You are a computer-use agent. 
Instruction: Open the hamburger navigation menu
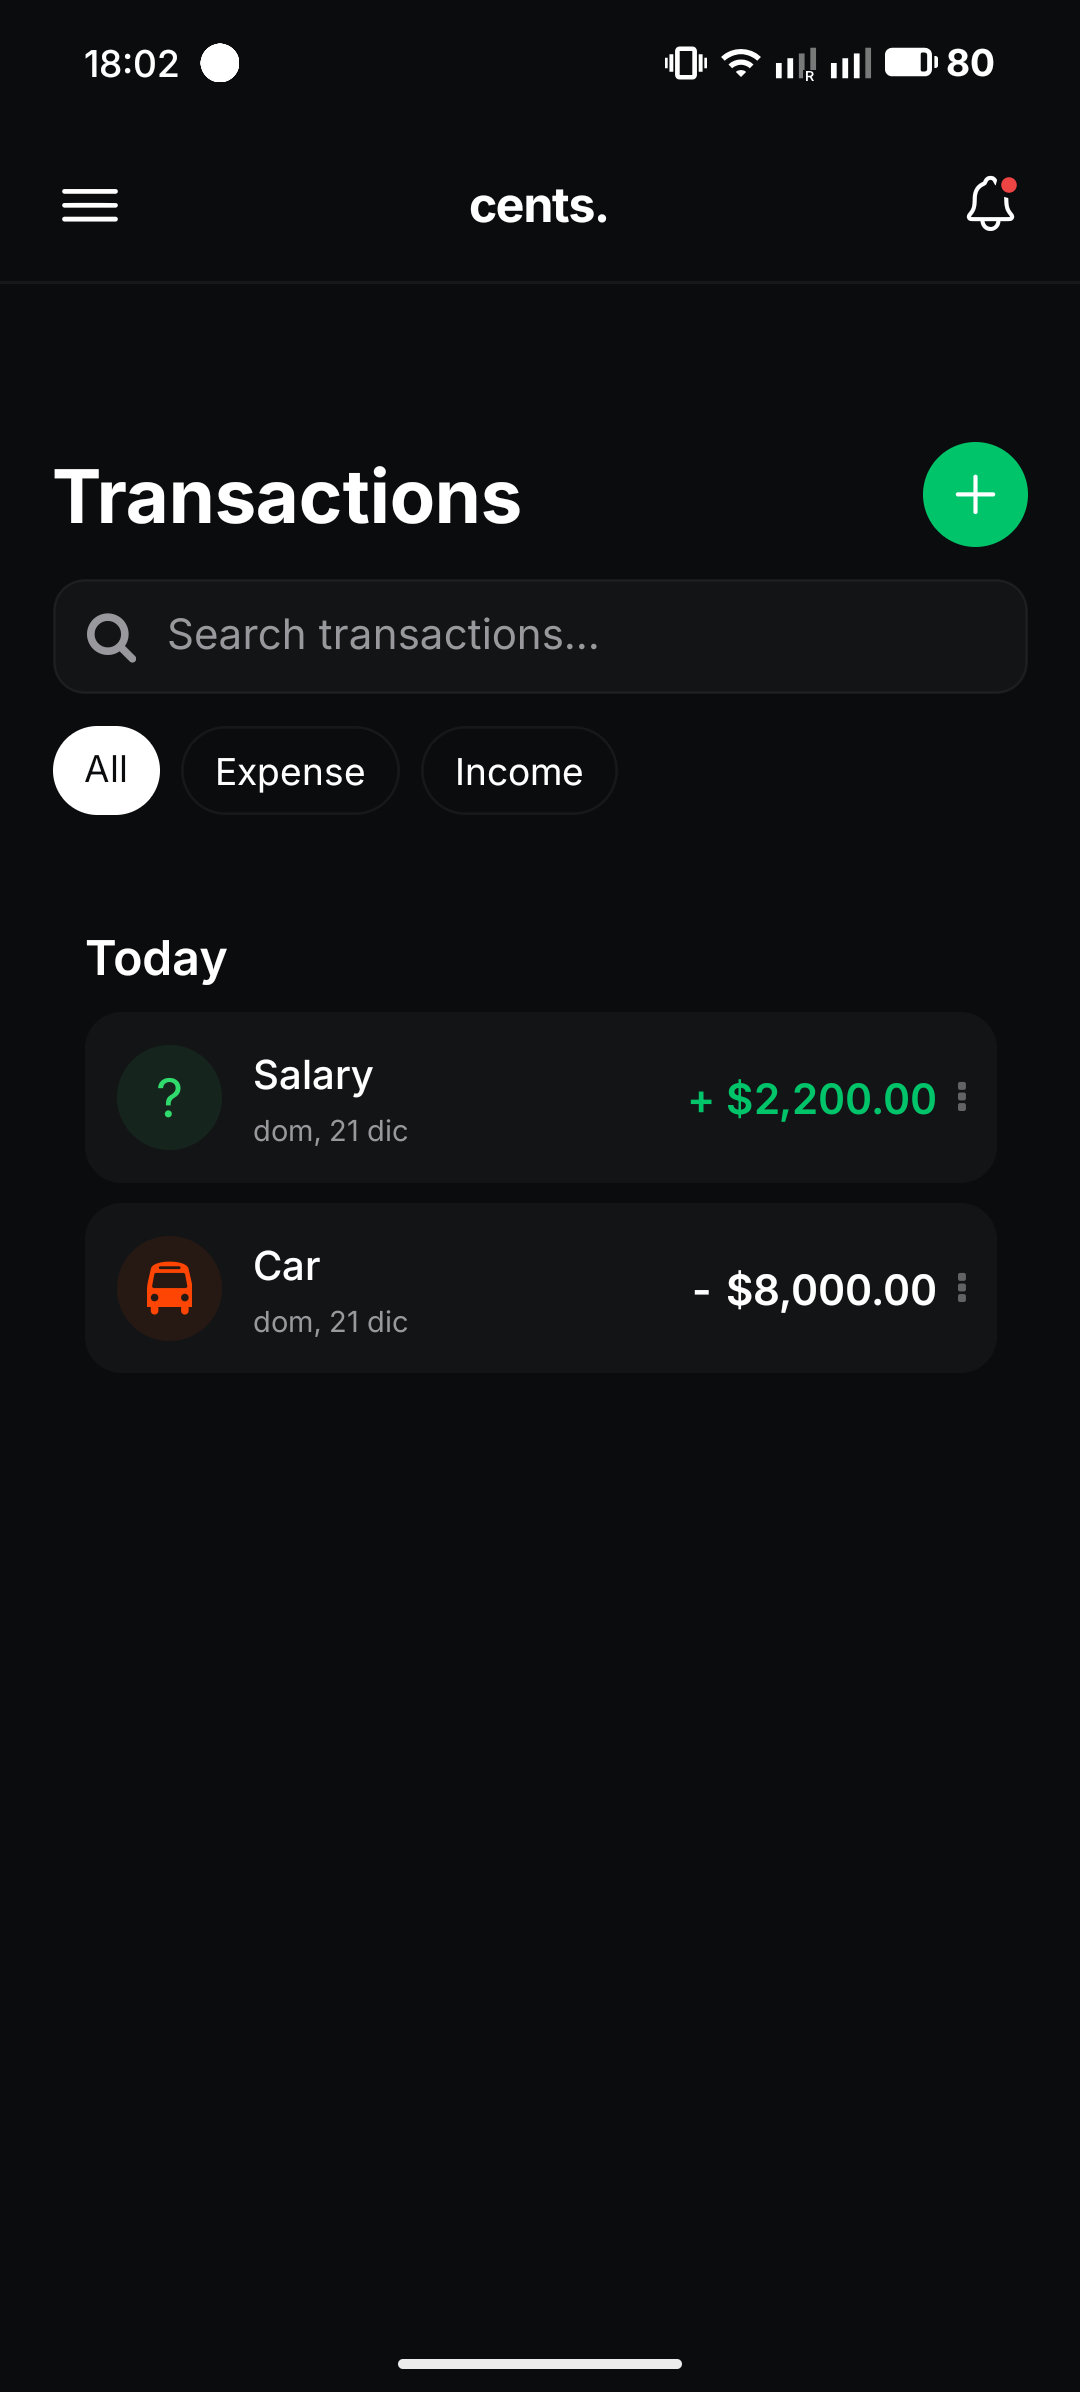click(x=90, y=205)
